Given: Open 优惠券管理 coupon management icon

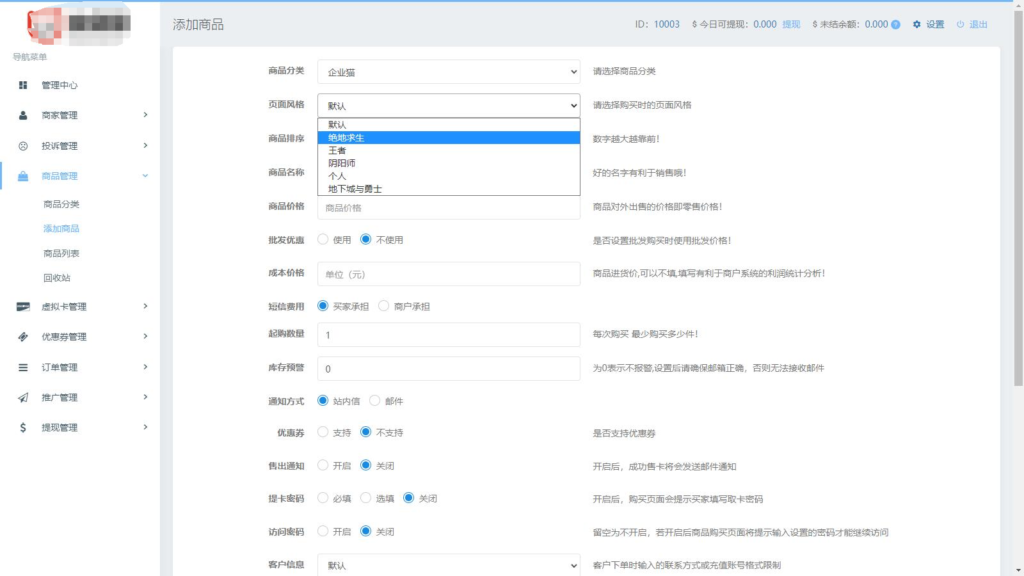Looking at the screenshot, I should 23,337.
